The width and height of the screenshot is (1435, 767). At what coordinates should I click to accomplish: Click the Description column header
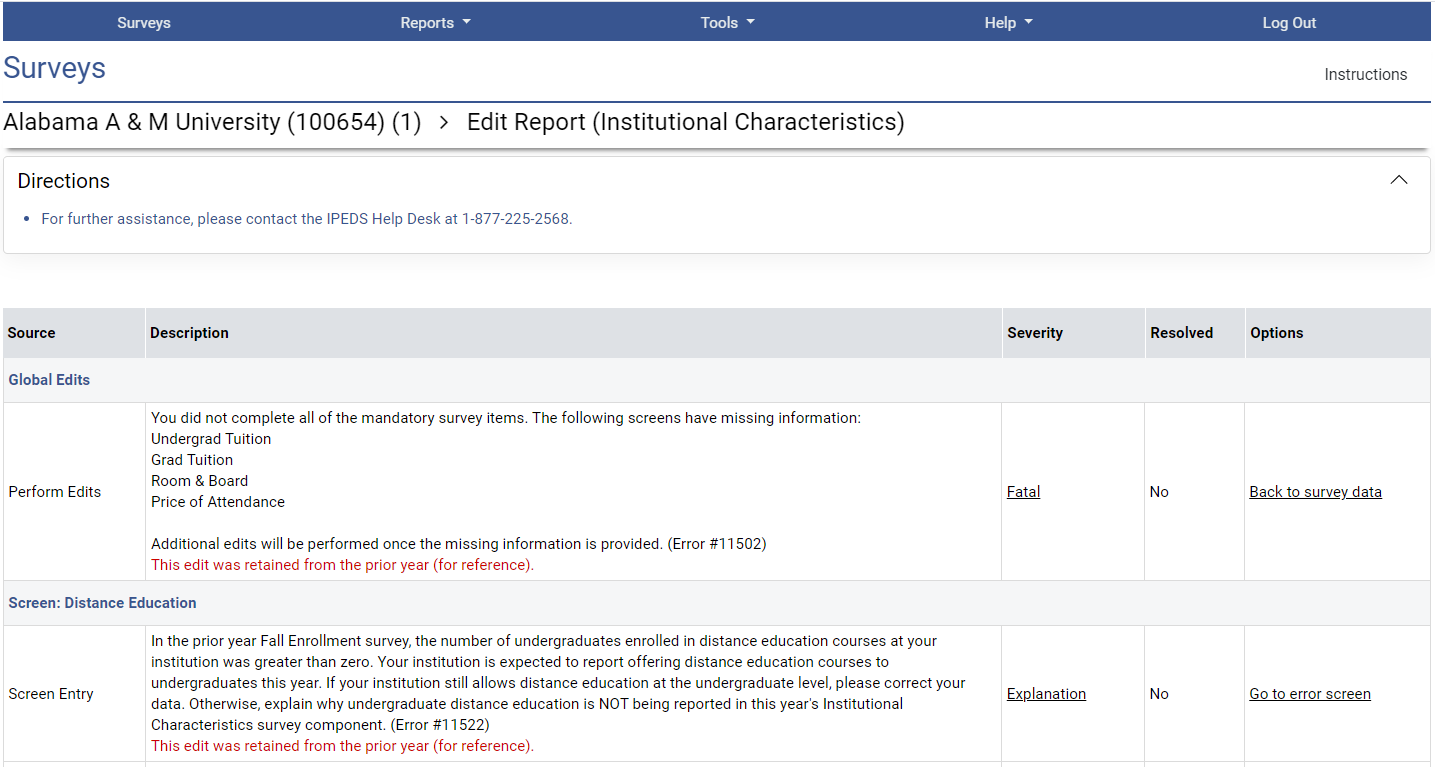point(189,333)
